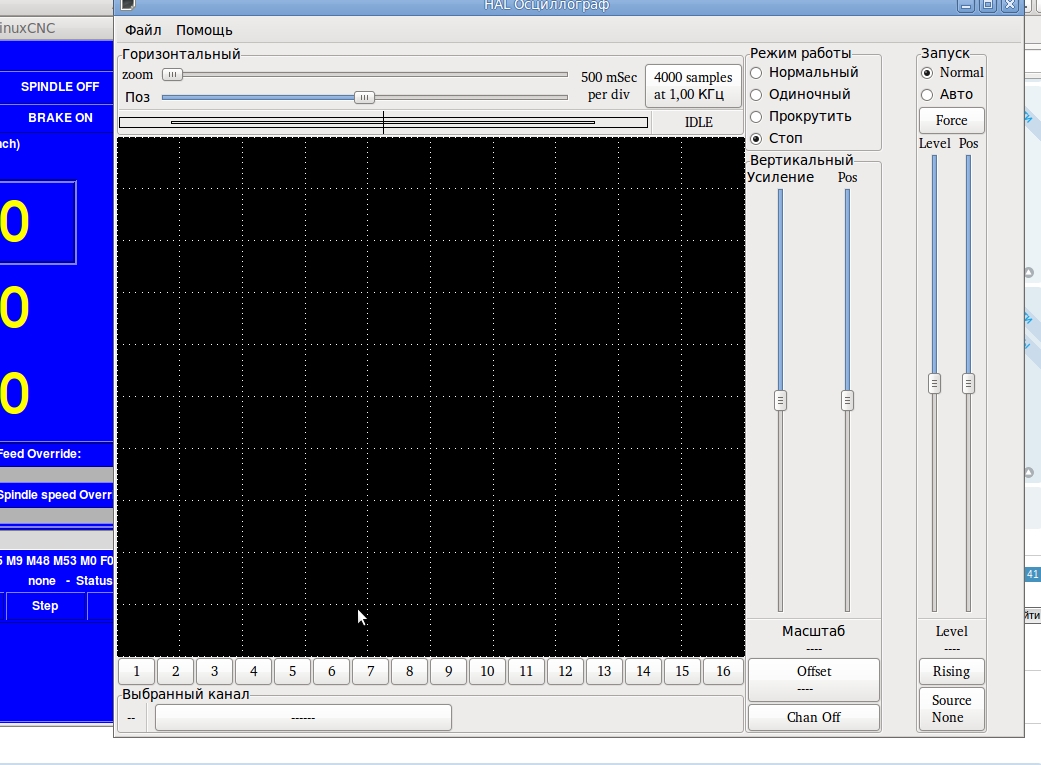Image resolution: width=1041 pixels, height=765 pixels.
Task: Click the Feed Override bar in LinuxCNC
Action: click(x=56, y=474)
